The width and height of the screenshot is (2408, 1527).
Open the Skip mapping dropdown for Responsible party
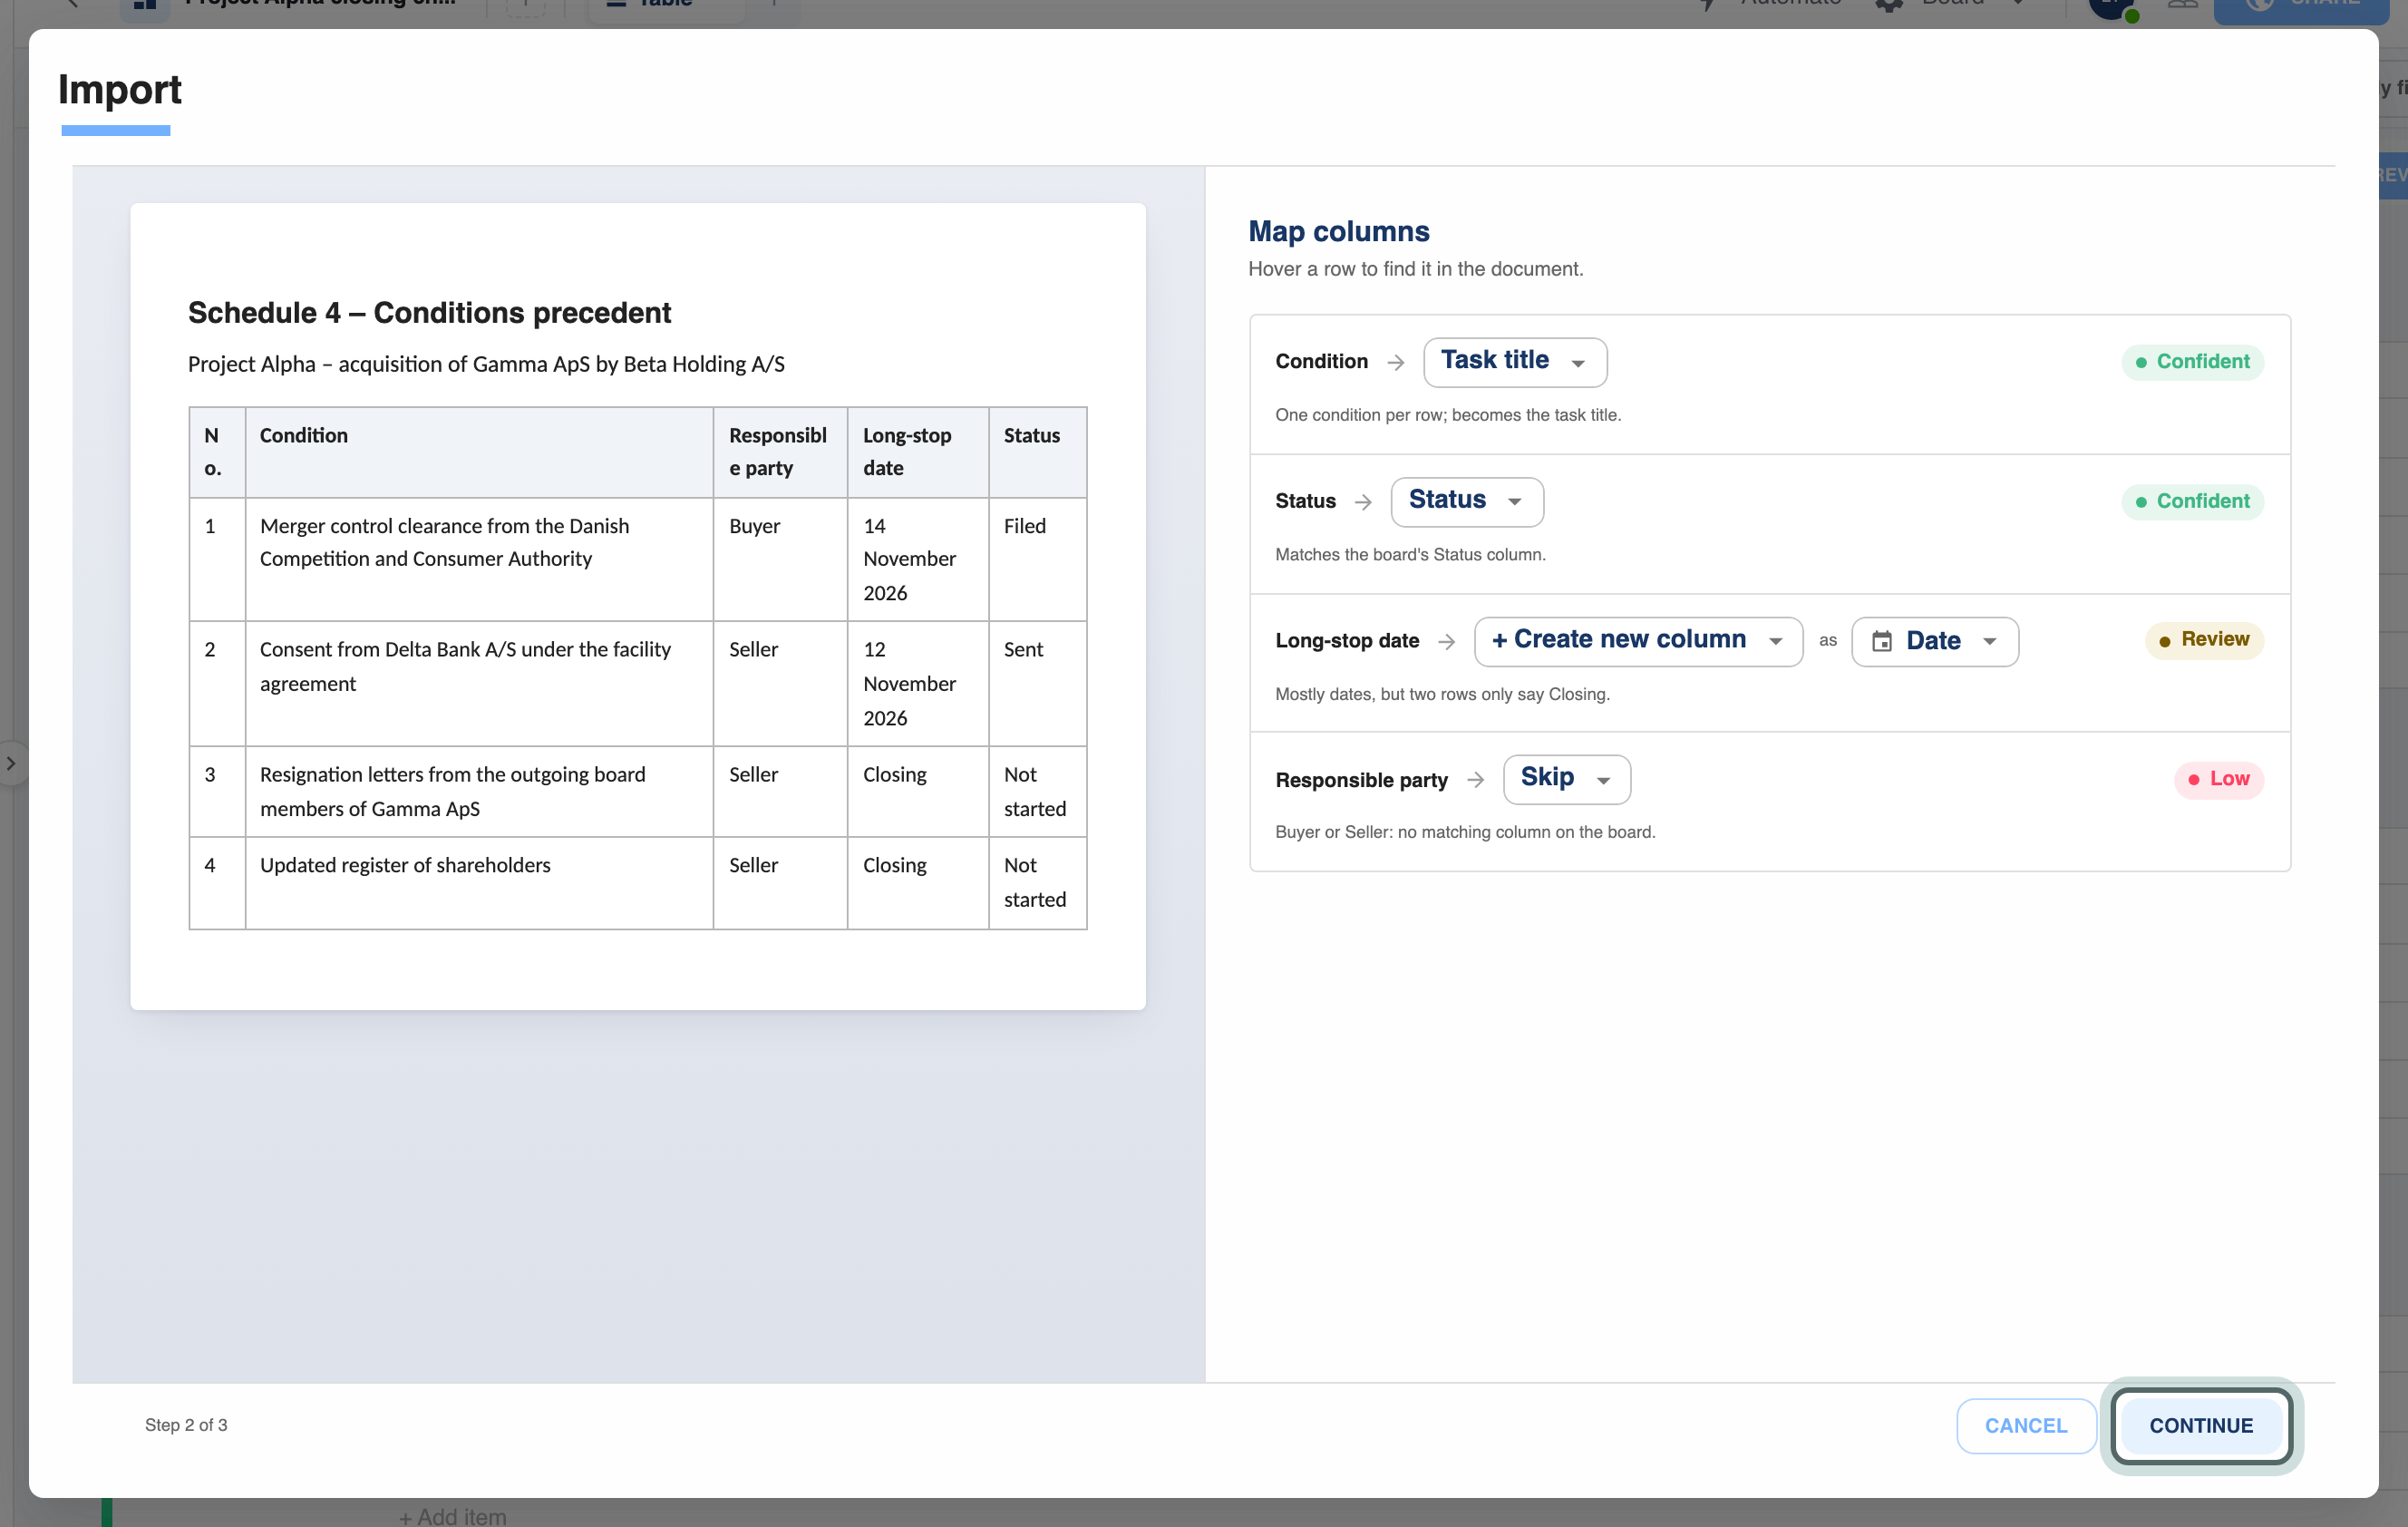tap(1566, 779)
